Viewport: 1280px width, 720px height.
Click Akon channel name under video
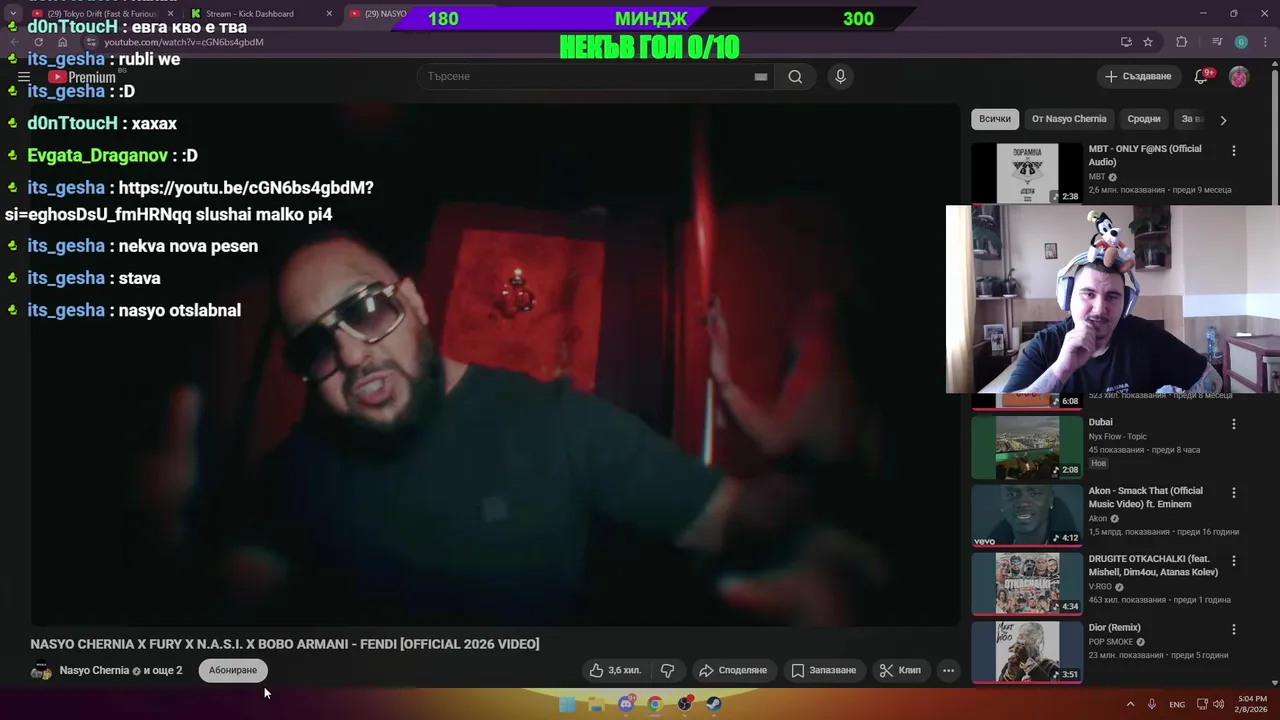pyautogui.click(x=1098, y=518)
